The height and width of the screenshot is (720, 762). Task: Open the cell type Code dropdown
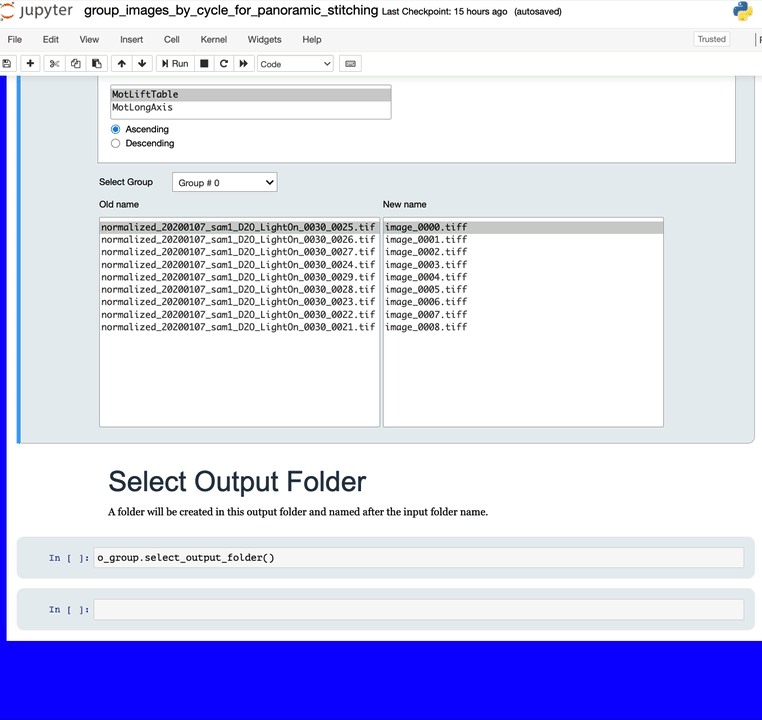pyautogui.click(x=295, y=64)
